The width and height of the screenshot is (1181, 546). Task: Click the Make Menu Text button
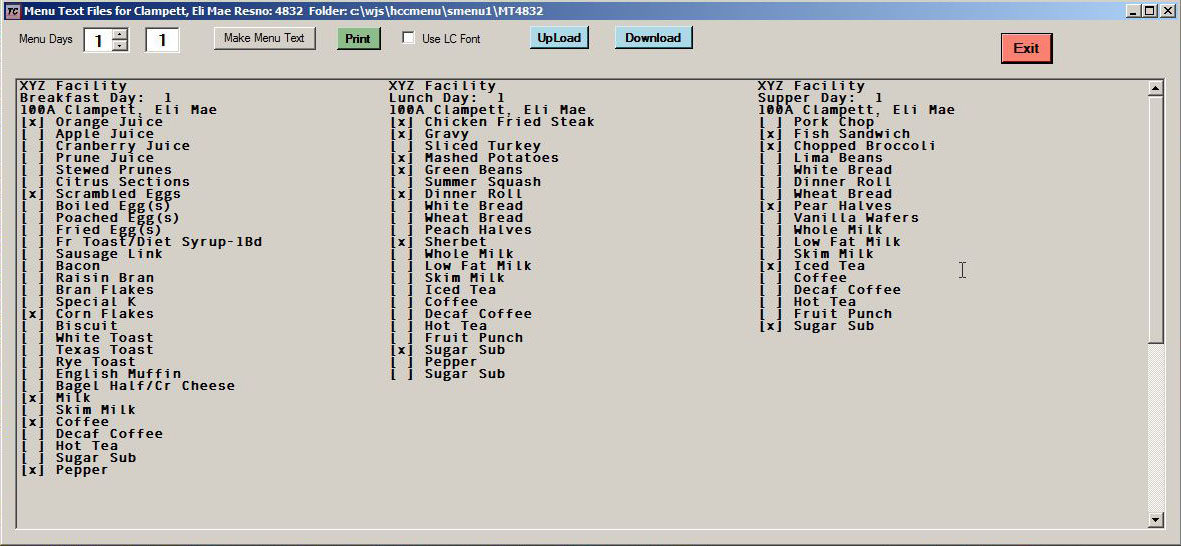[264, 38]
